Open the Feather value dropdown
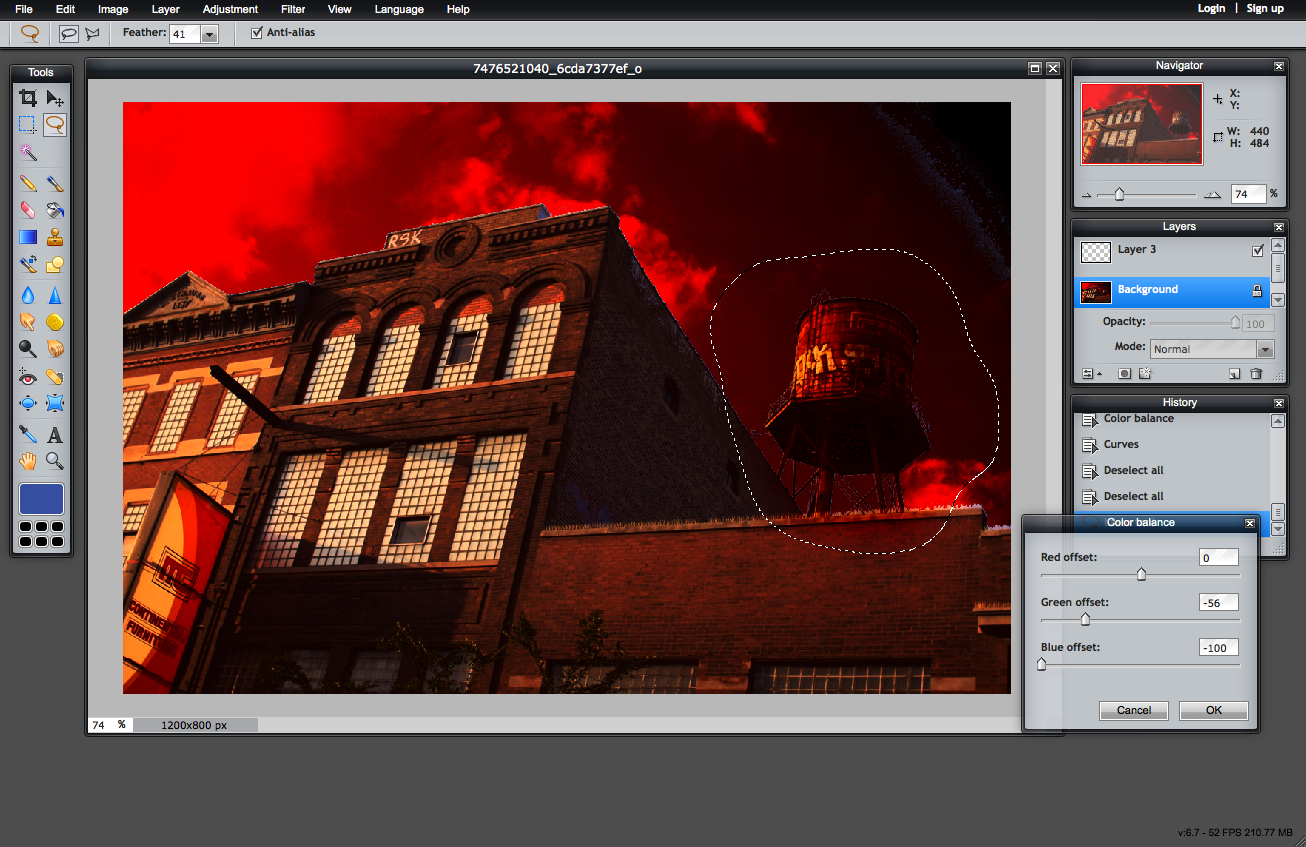The image size is (1306, 847). coord(209,34)
